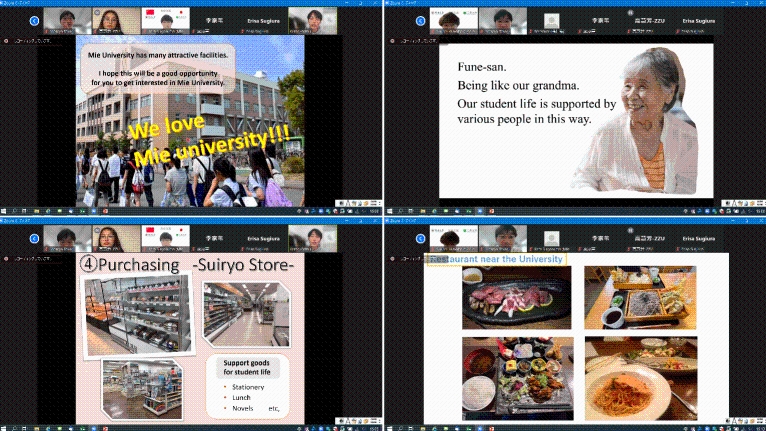Click the Japanese set meal with rice photo
766x431 pixels.
518,378
